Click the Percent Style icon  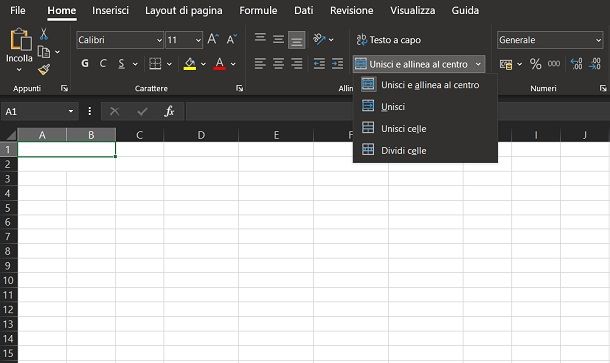coord(535,64)
